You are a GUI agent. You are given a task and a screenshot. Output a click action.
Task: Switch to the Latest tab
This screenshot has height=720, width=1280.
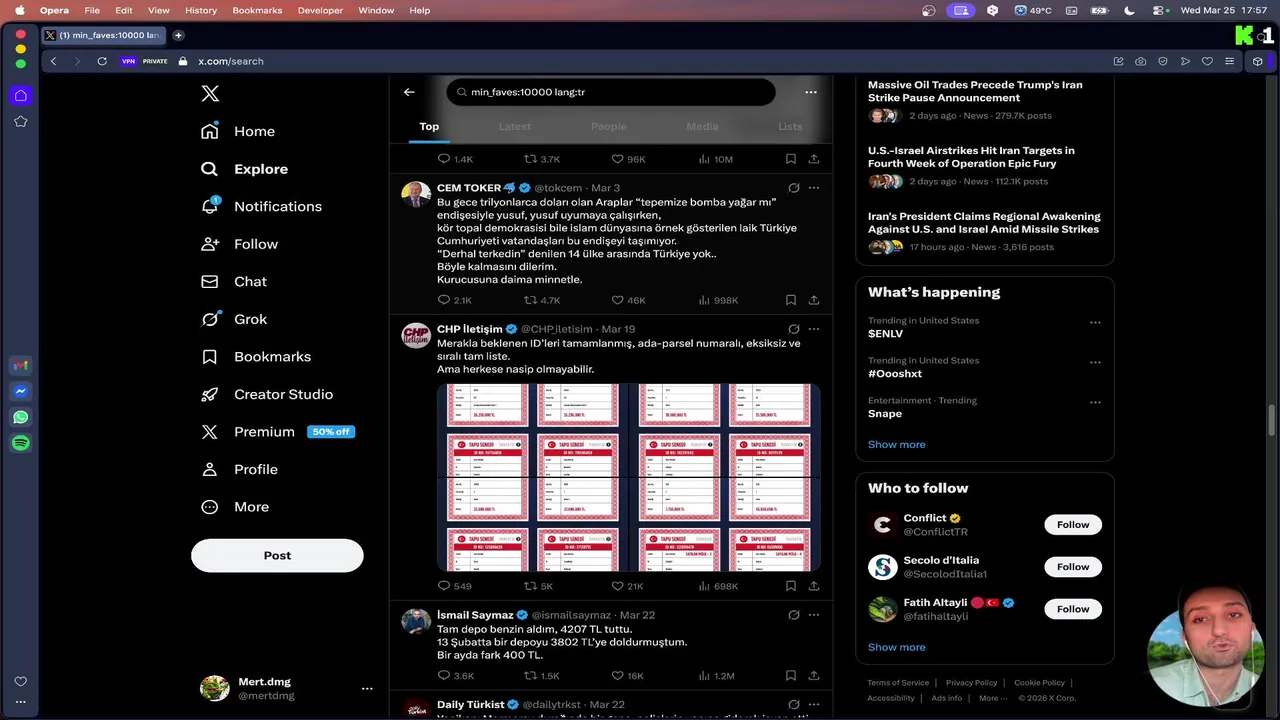click(x=515, y=126)
